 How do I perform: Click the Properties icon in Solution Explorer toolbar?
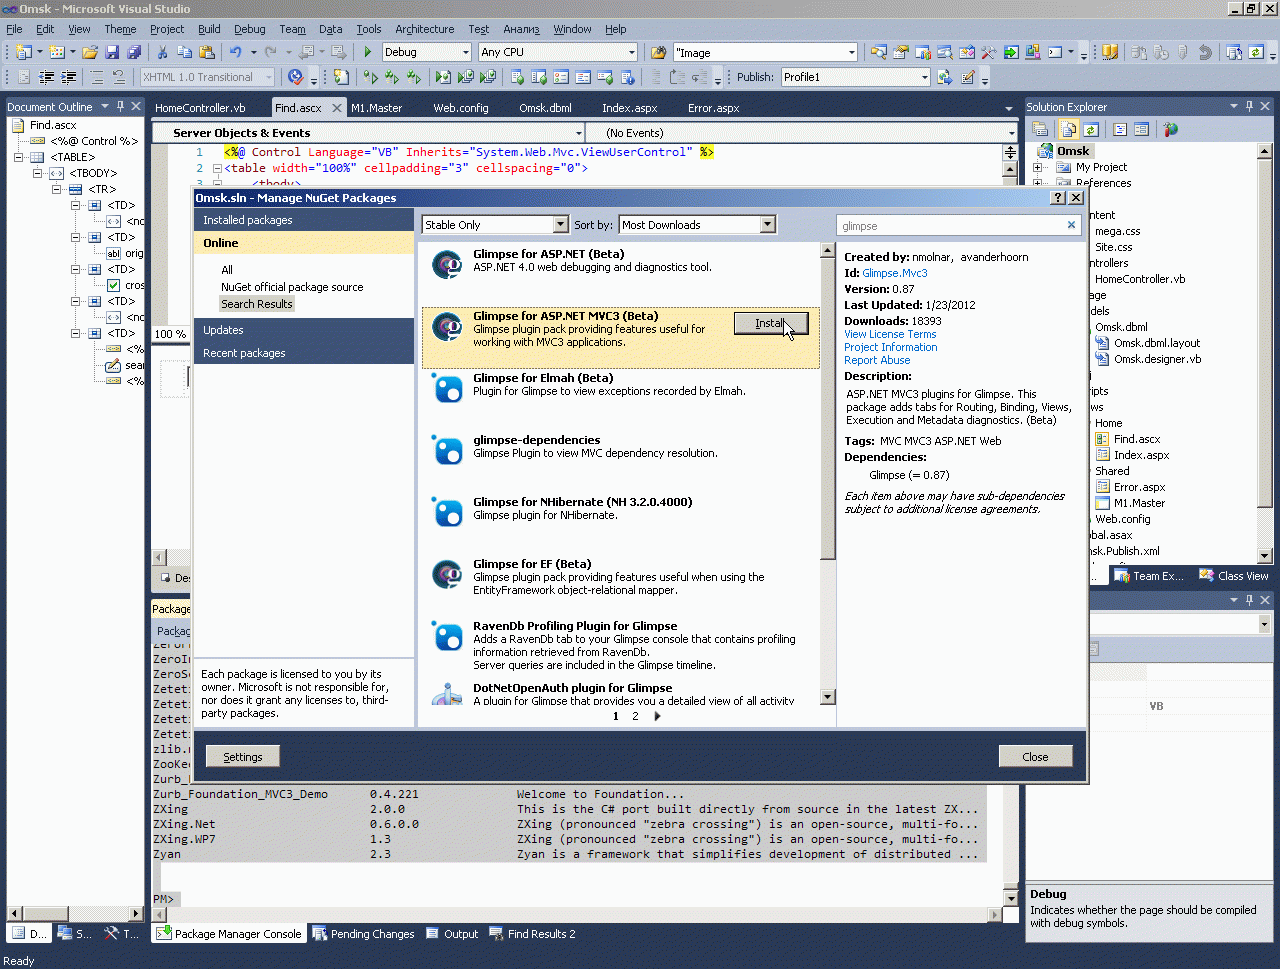[1041, 129]
